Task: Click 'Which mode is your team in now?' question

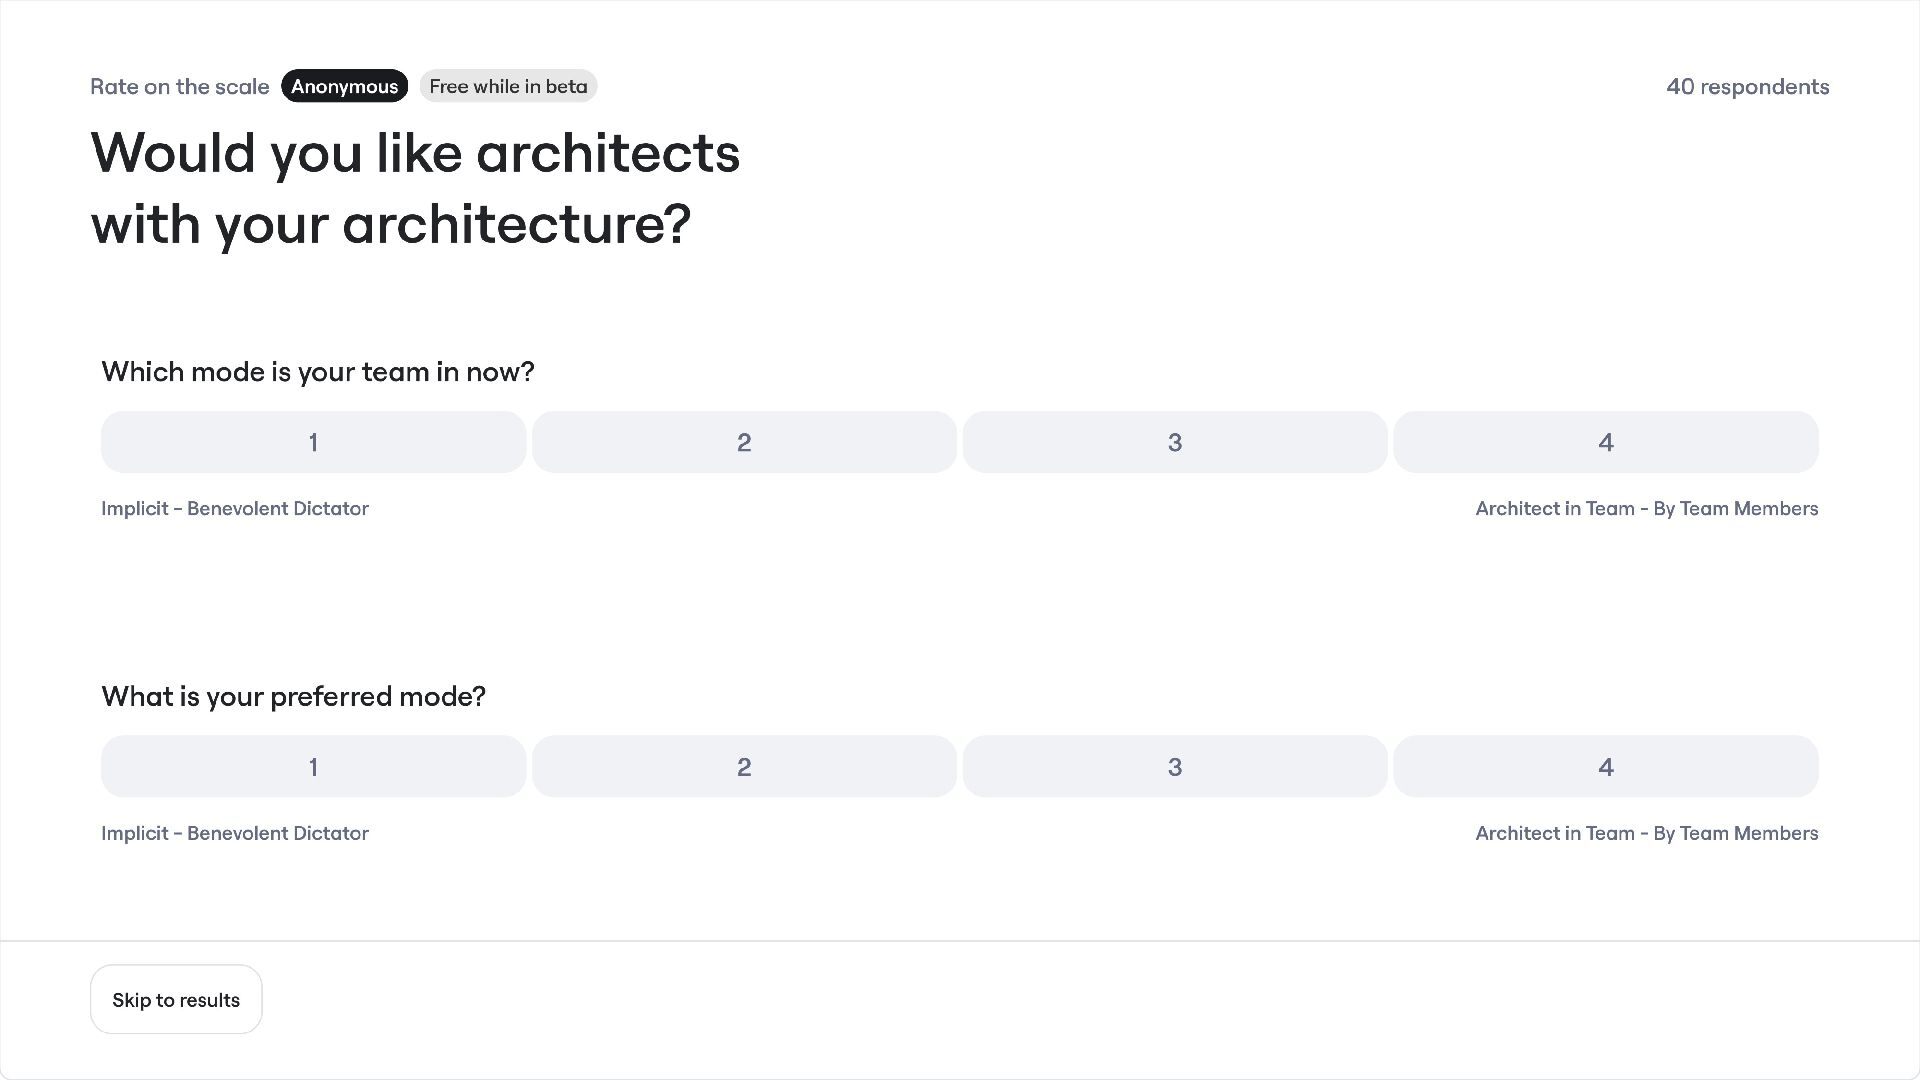Action: [x=318, y=372]
